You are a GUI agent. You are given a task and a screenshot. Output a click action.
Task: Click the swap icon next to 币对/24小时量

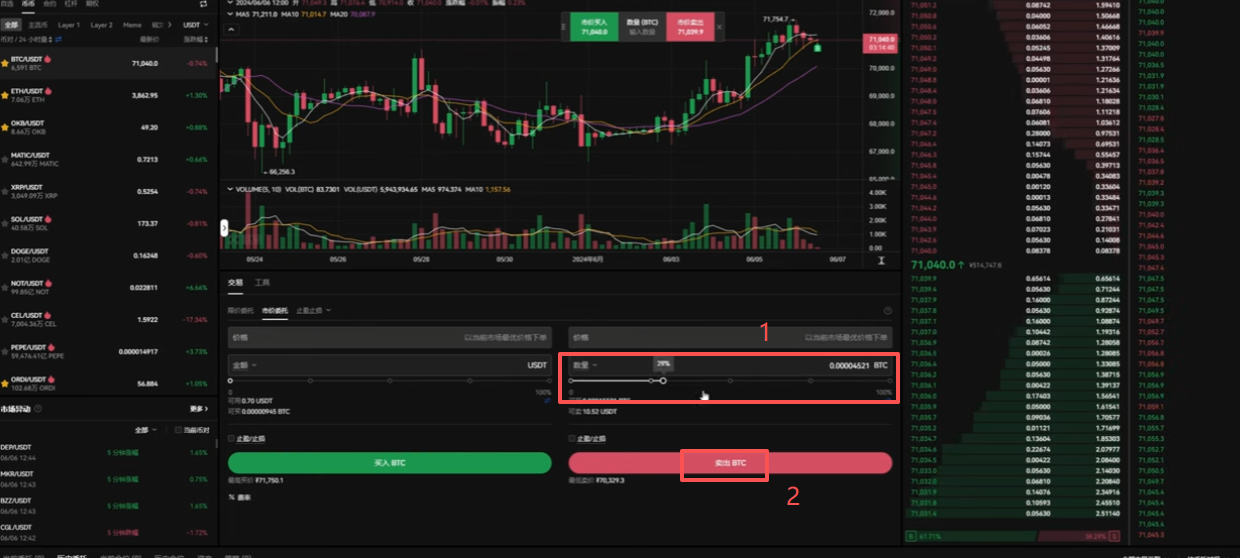(x=57, y=38)
